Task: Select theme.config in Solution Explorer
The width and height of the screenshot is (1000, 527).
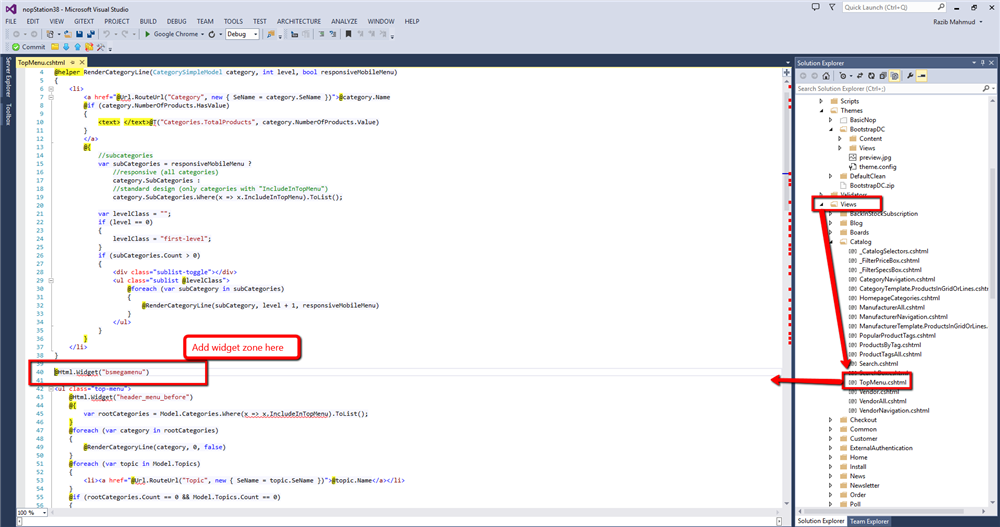Action: pyautogui.click(x=877, y=167)
